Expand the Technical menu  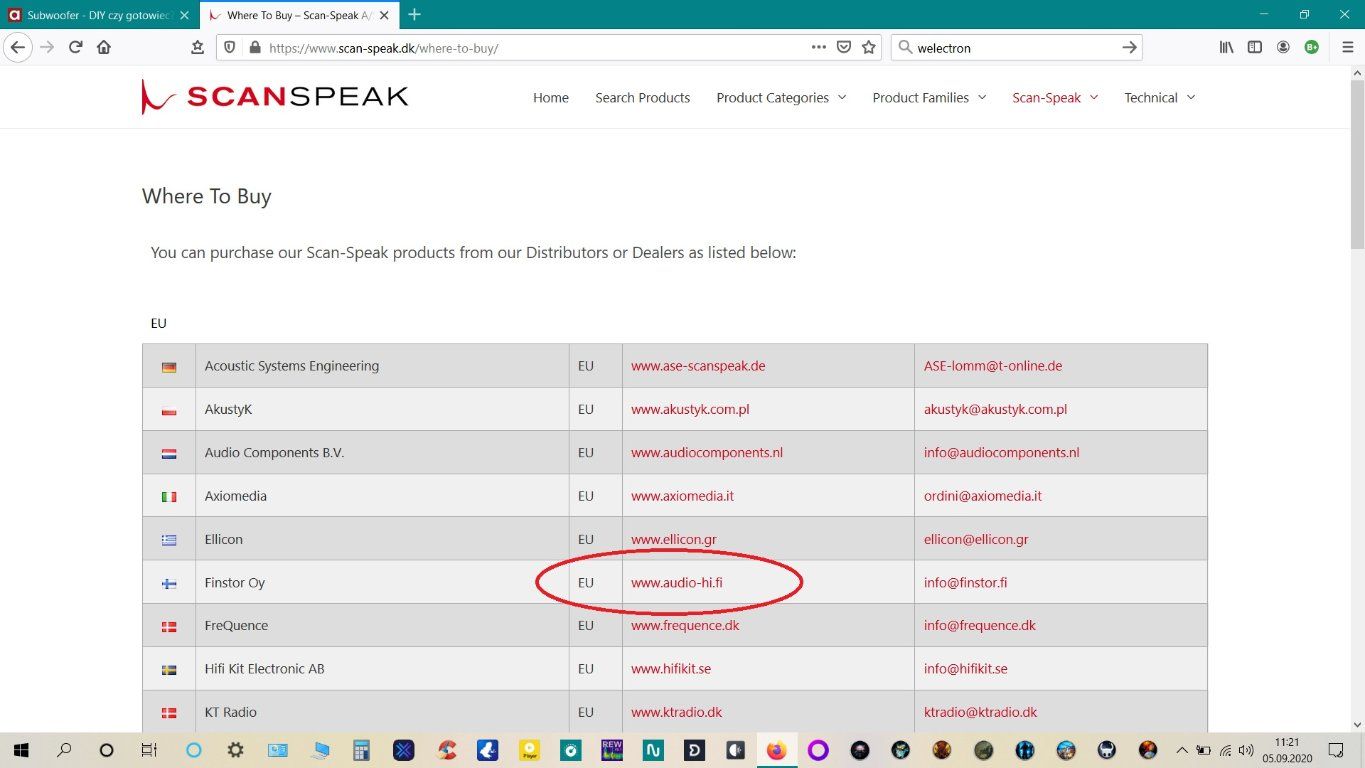click(x=1159, y=97)
